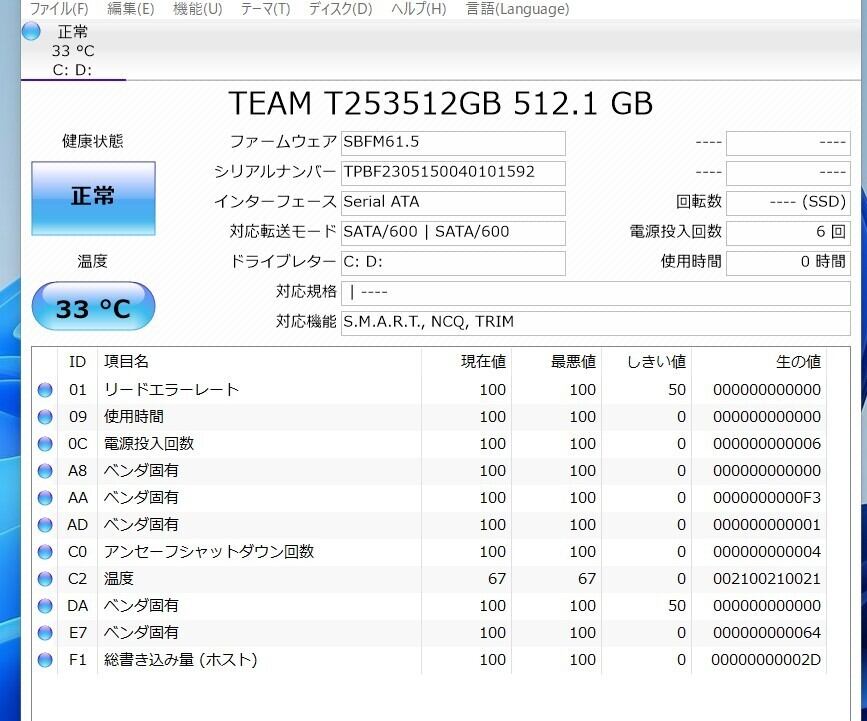Click the 33 °C temperature button
This screenshot has height=721, width=867.
click(x=93, y=306)
